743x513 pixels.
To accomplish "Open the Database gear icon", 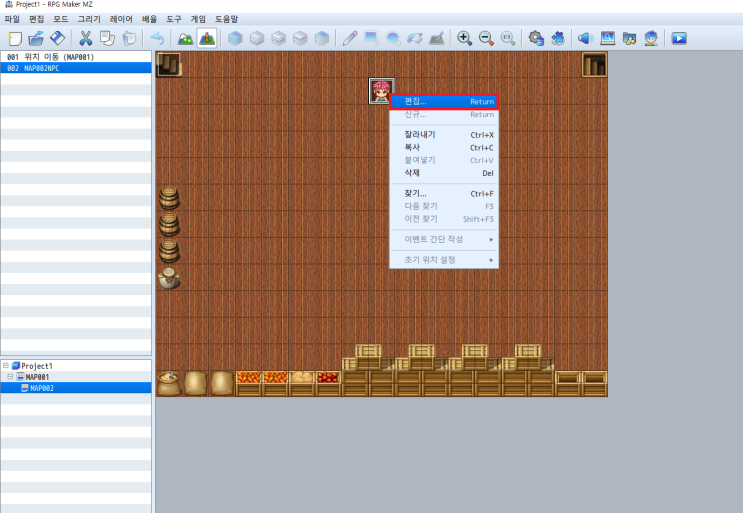I will pos(536,38).
